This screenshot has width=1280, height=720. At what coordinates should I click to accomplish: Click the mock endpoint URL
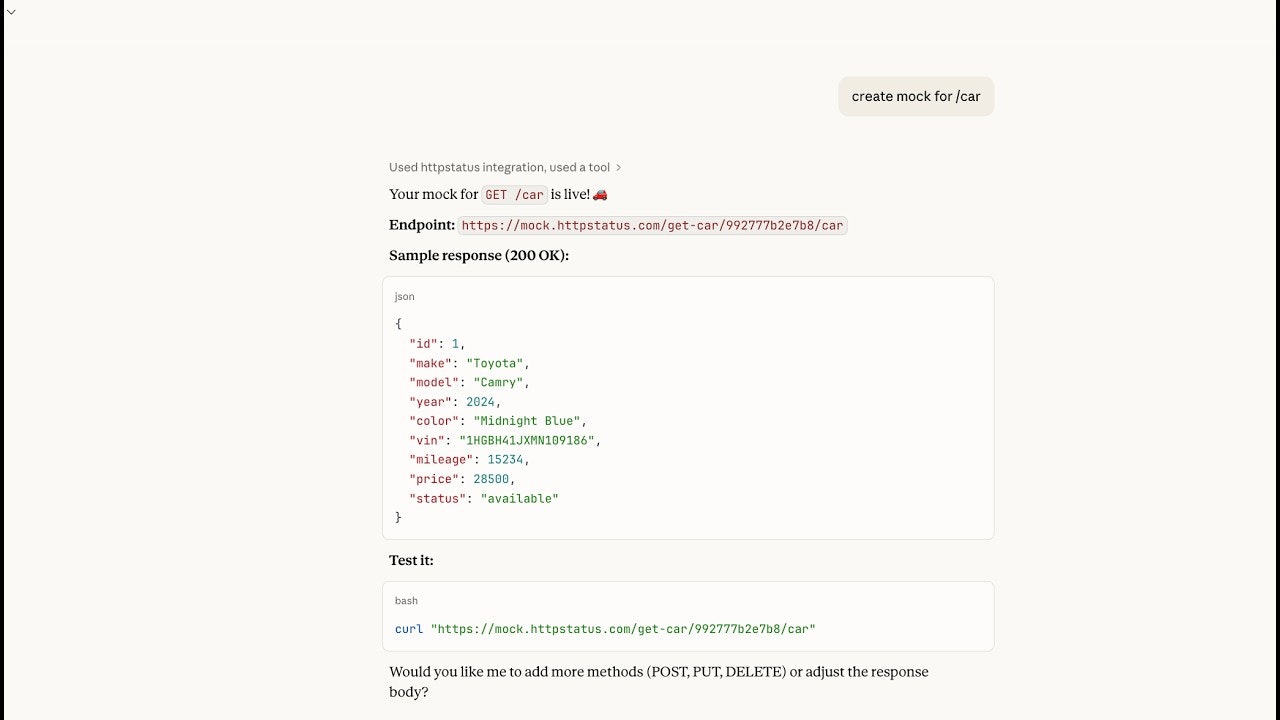tap(652, 225)
